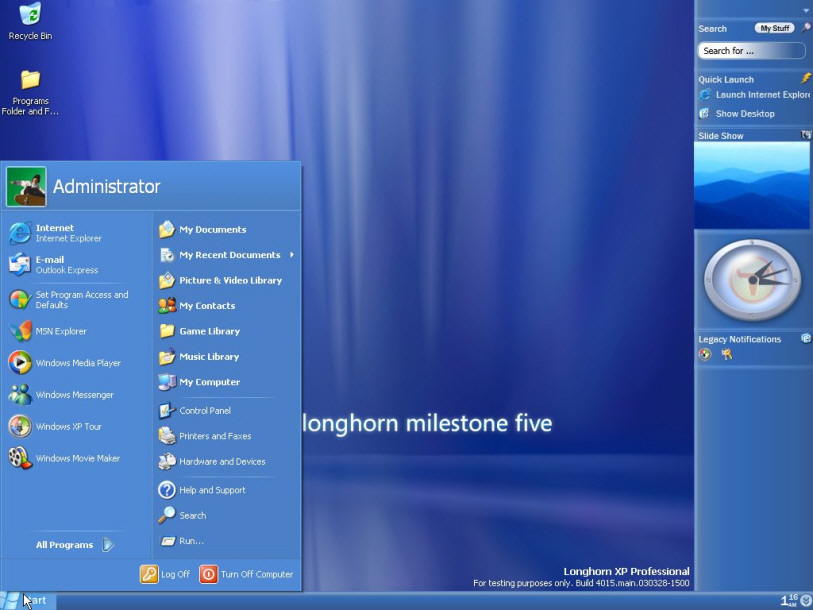Screen dimensions: 813x610
Task: Click the Quick Launch lightning icon
Action: pos(806,78)
